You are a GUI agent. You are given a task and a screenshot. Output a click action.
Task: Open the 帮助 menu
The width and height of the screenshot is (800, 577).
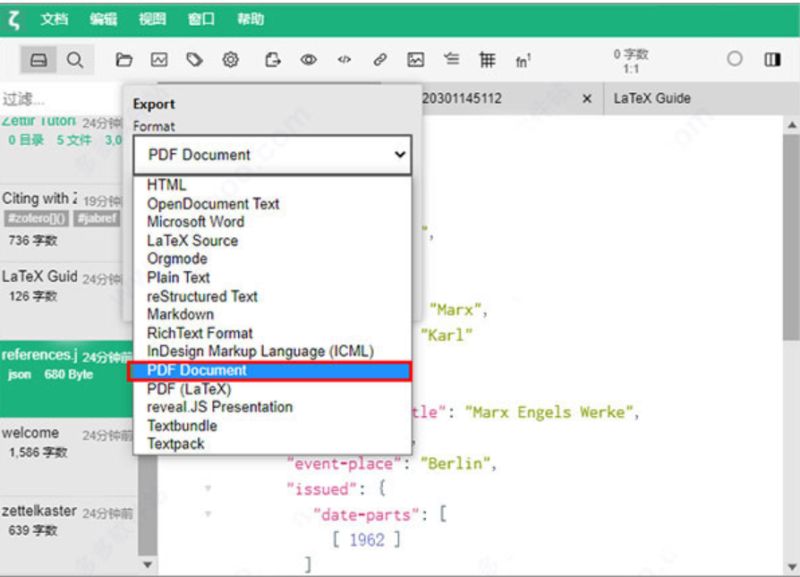[x=251, y=19]
